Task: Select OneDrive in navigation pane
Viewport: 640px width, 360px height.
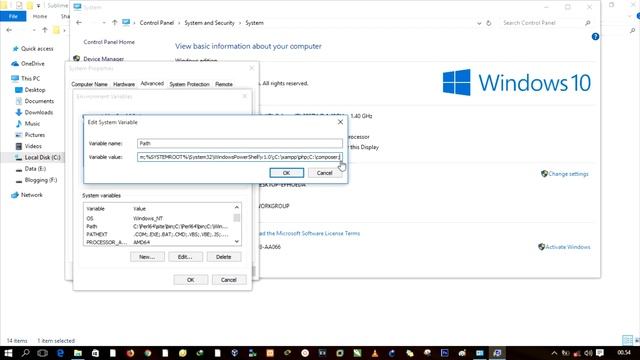Action: coord(33,64)
